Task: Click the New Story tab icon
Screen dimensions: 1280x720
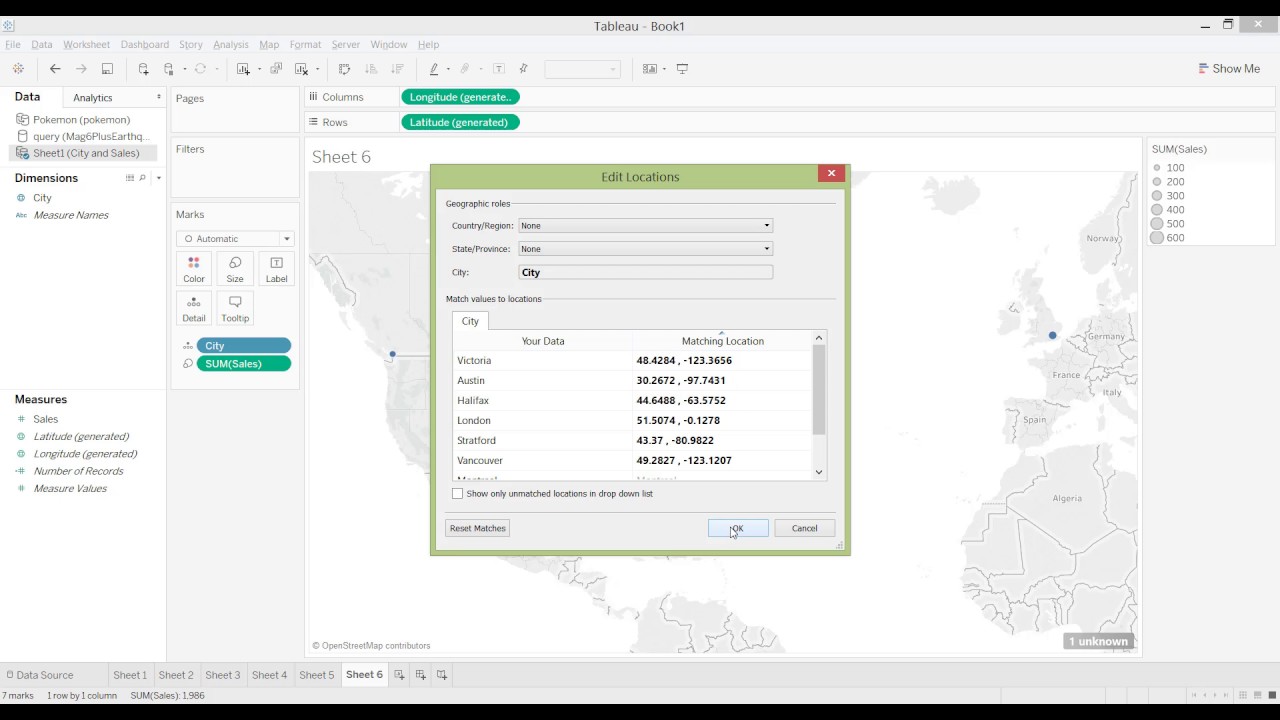Action: coord(442,675)
